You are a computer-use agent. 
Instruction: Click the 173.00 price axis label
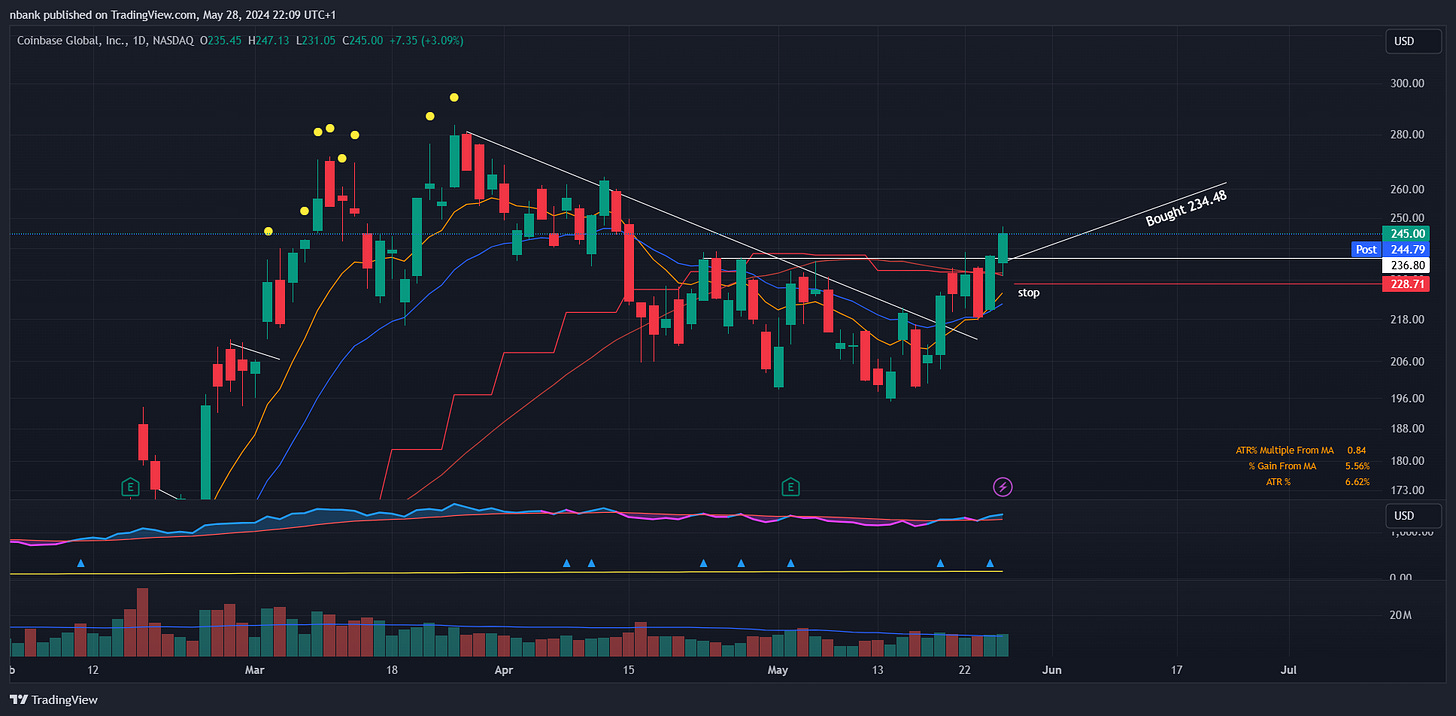[x=1408, y=490]
